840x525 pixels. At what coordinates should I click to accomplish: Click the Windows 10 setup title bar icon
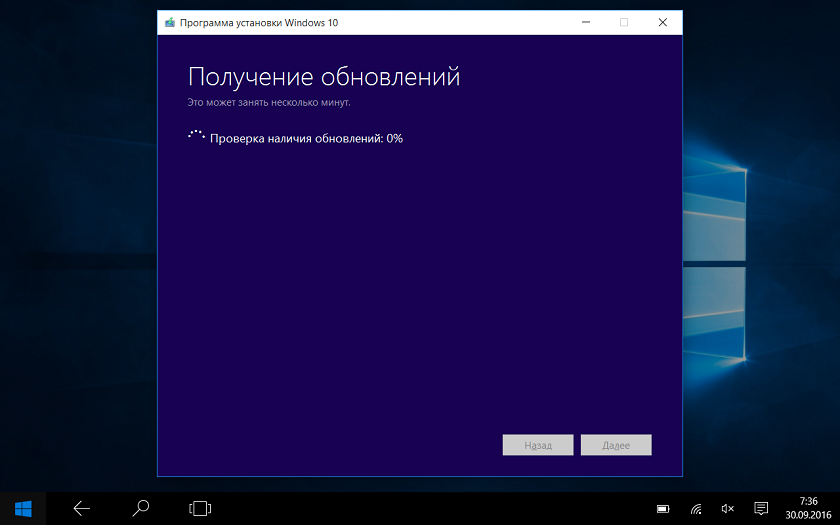(170, 22)
